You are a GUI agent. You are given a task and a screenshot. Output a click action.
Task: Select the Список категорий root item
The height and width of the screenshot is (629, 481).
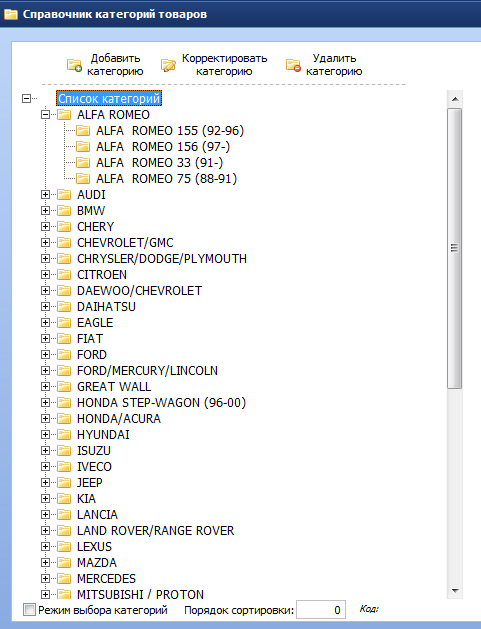(109, 98)
